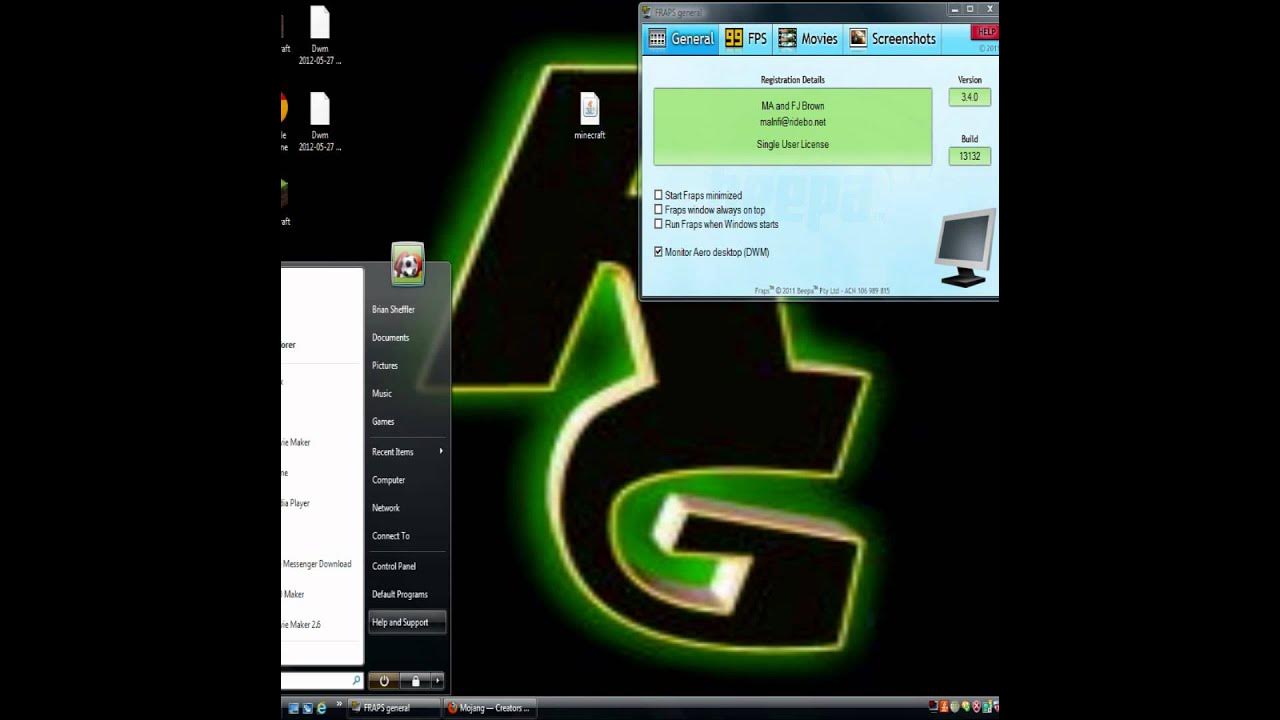The width and height of the screenshot is (1280, 720).
Task: Click the red Fraps tray icon
Action: click(934, 707)
